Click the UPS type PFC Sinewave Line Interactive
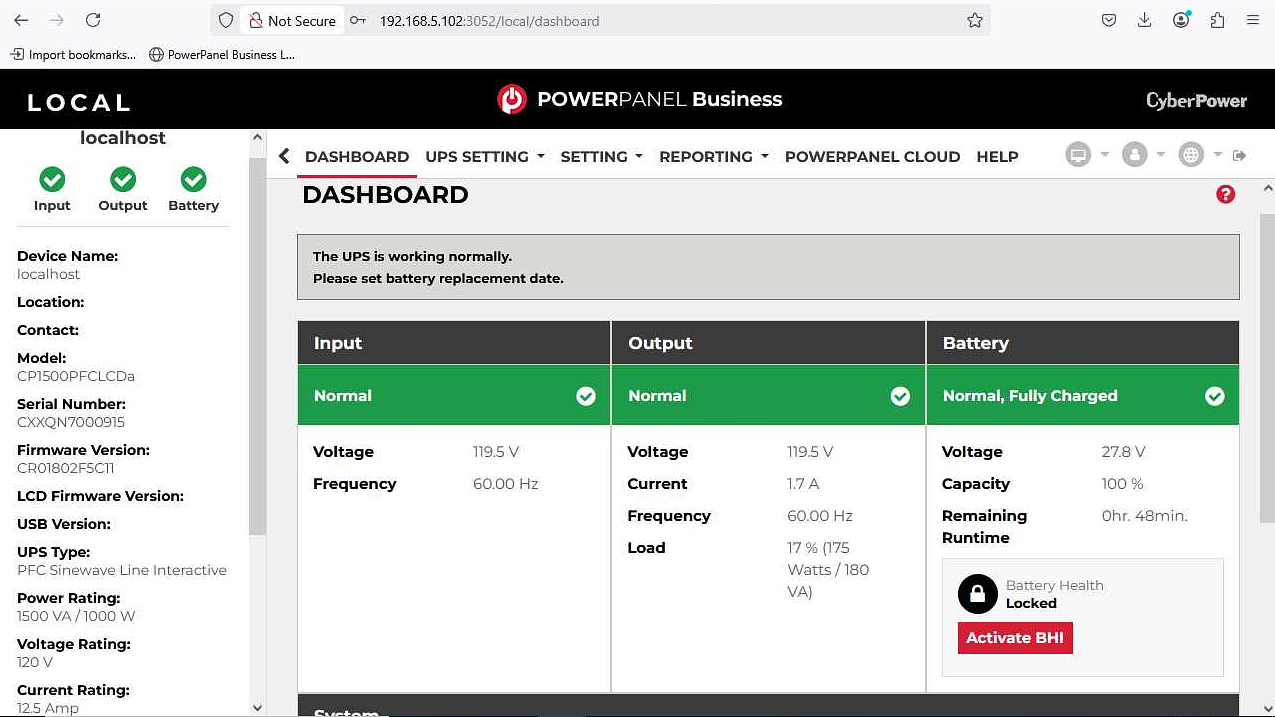Viewport: 1275px width, 717px height. point(122,570)
